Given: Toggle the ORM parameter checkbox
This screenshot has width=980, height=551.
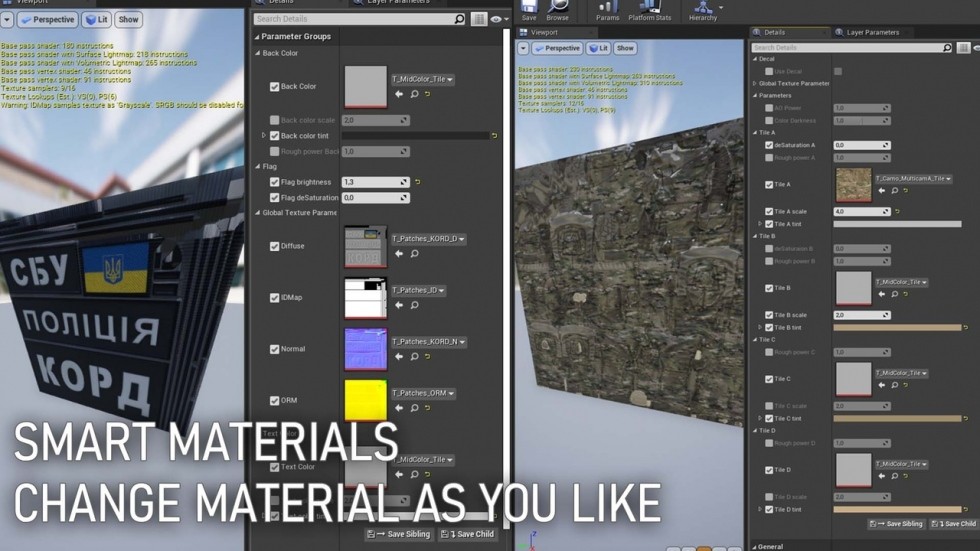Looking at the screenshot, I should (274, 400).
